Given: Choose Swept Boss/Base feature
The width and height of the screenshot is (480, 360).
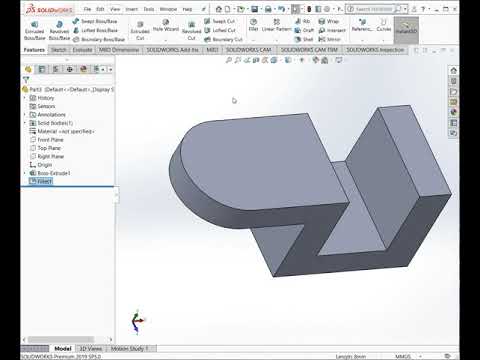Looking at the screenshot, I should [95, 21].
